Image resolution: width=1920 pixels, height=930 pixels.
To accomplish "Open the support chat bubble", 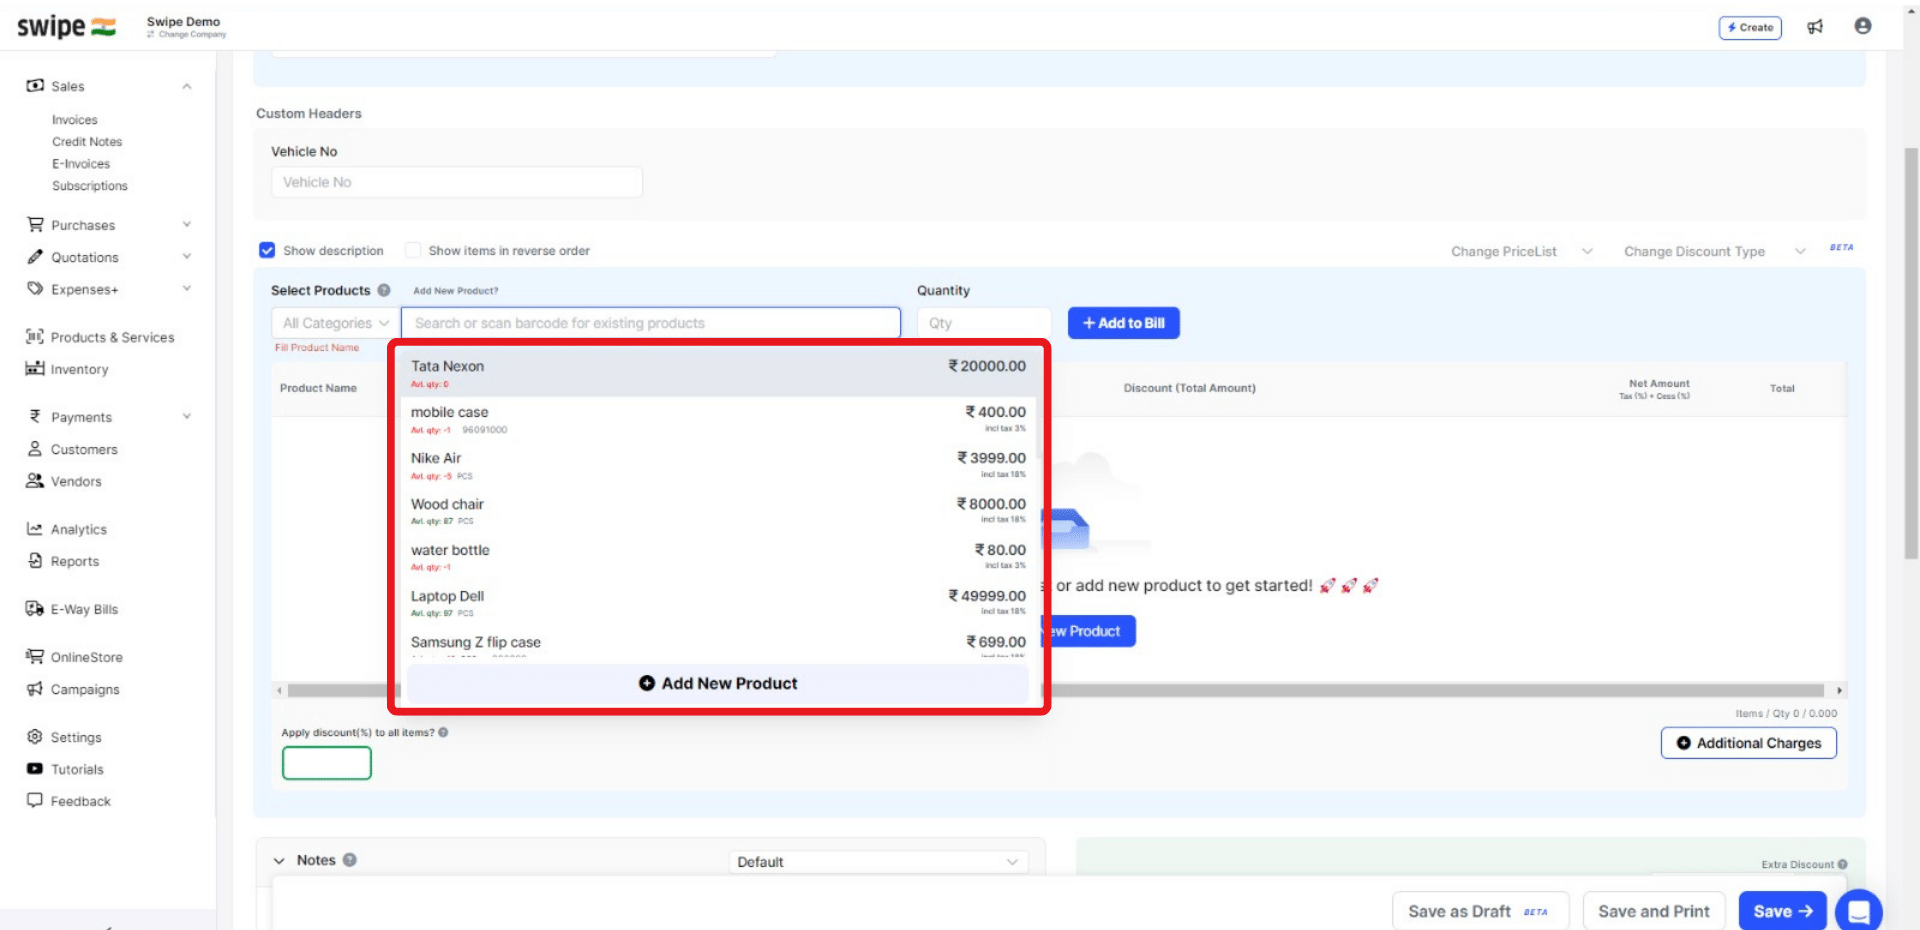I will pyautogui.click(x=1859, y=911).
